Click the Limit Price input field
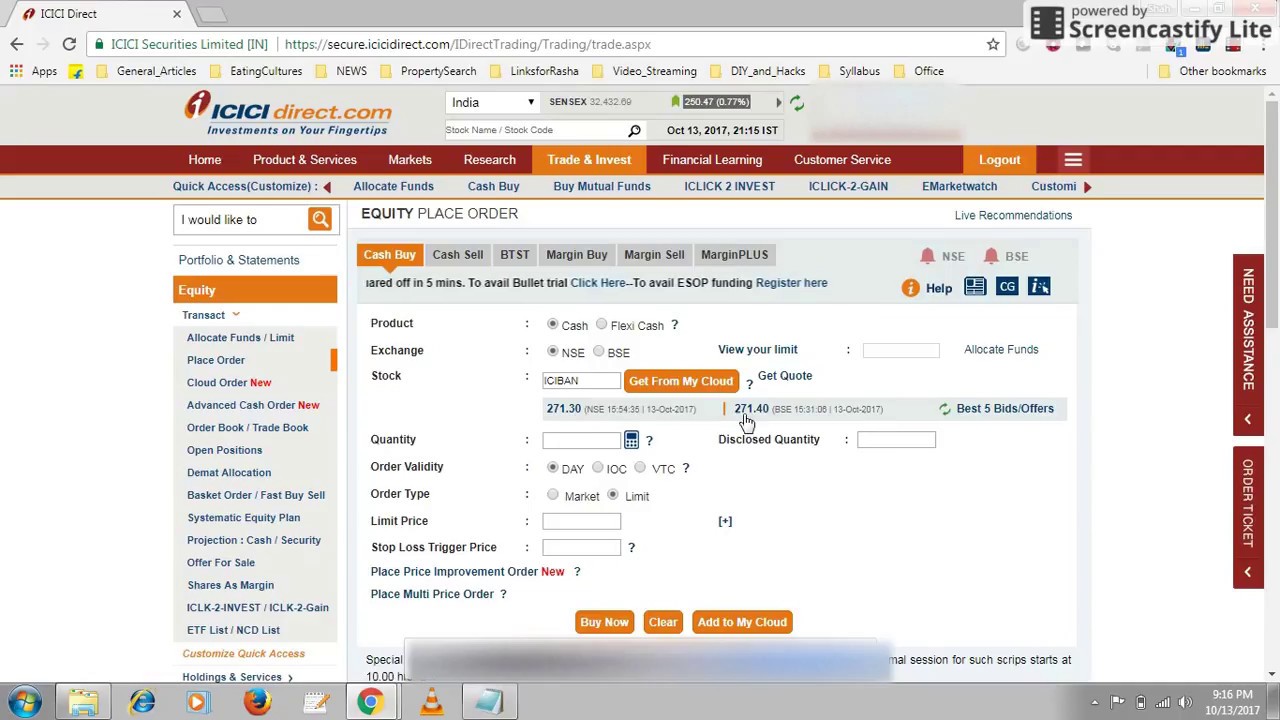 [x=581, y=521]
